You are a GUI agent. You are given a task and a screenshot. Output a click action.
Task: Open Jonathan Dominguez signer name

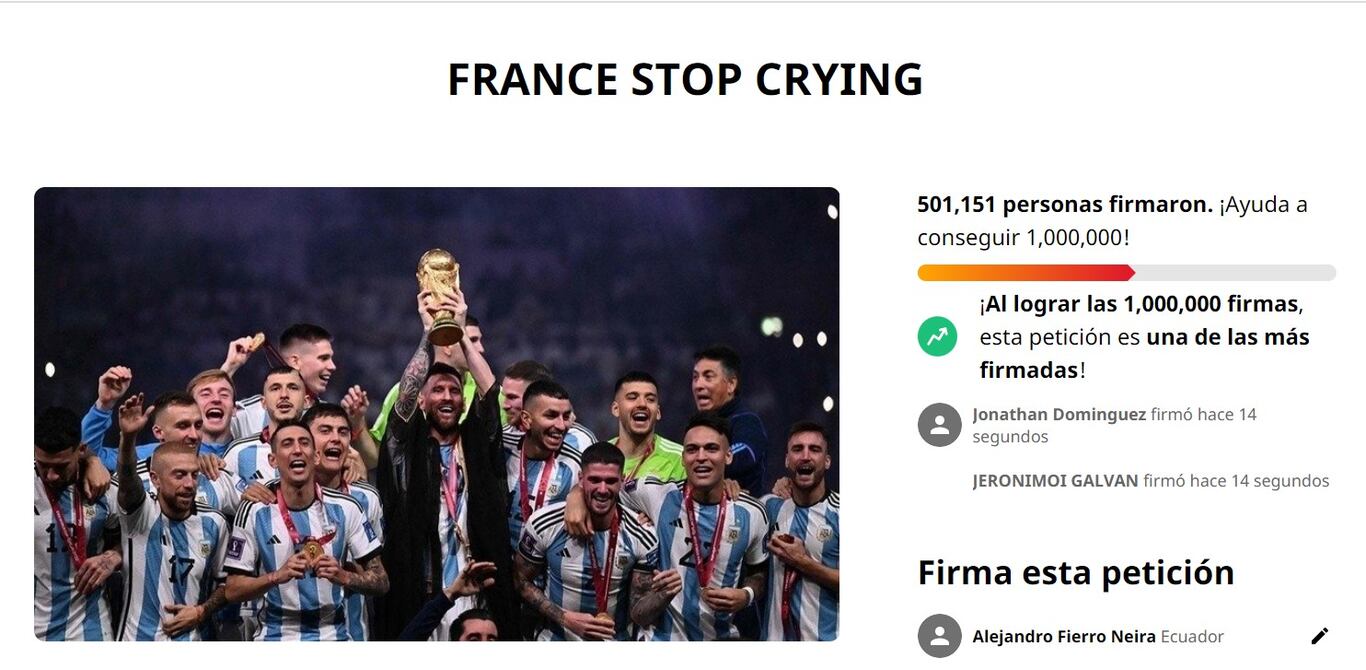tap(1059, 414)
